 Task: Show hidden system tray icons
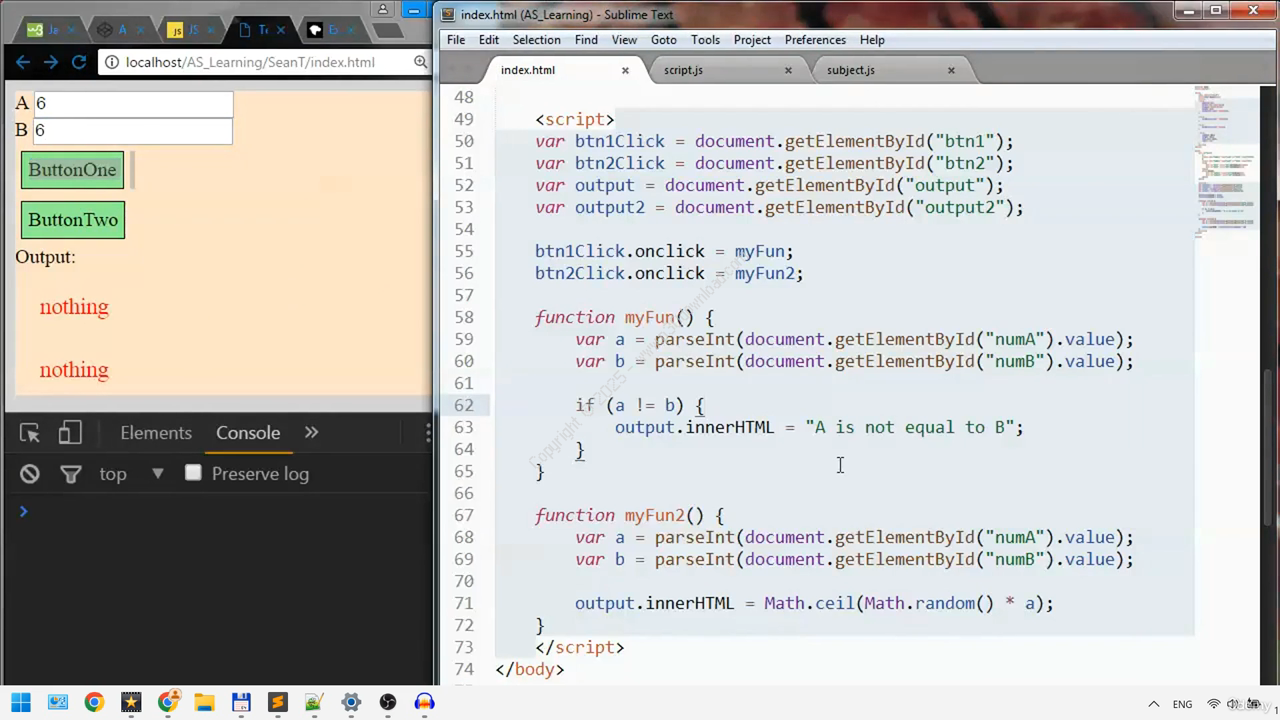click(x=1153, y=704)
